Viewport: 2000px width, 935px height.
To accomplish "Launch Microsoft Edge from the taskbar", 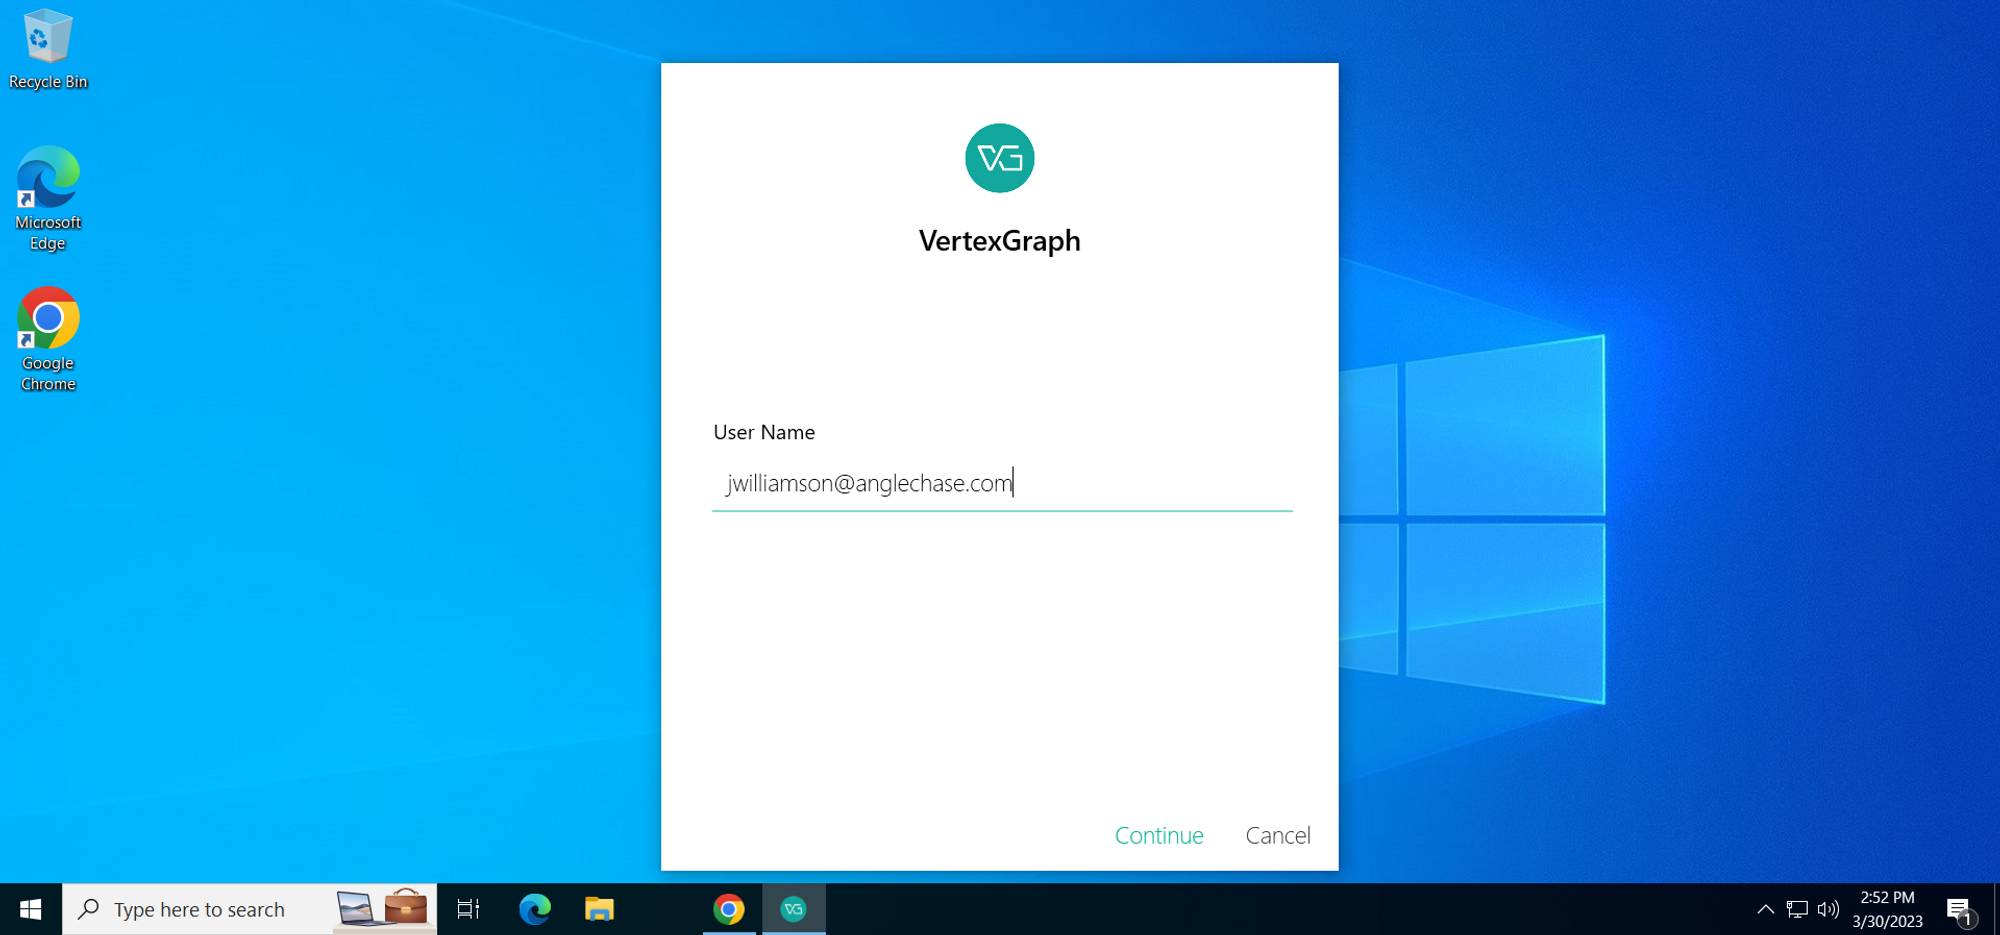I will pos(534,909).
